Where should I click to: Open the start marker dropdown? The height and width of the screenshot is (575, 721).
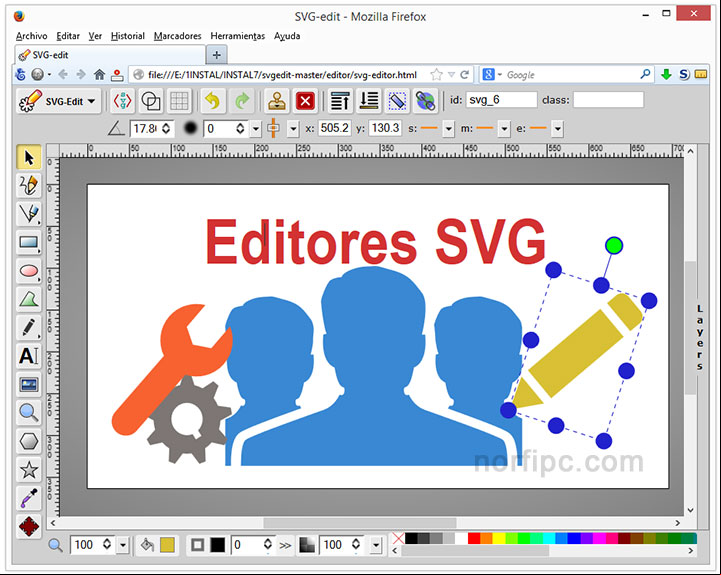tap(448, 129)
